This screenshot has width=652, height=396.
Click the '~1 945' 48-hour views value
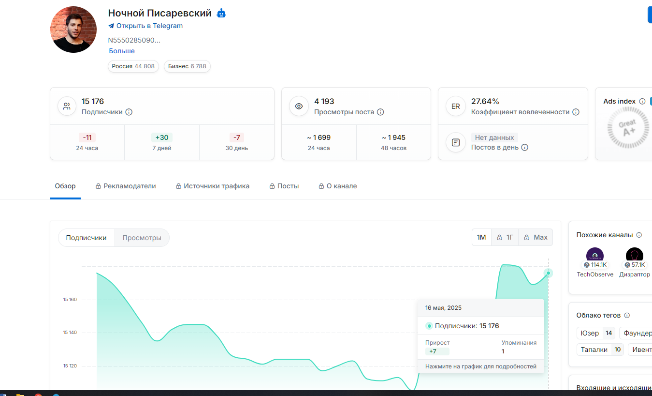click(393, 137)
